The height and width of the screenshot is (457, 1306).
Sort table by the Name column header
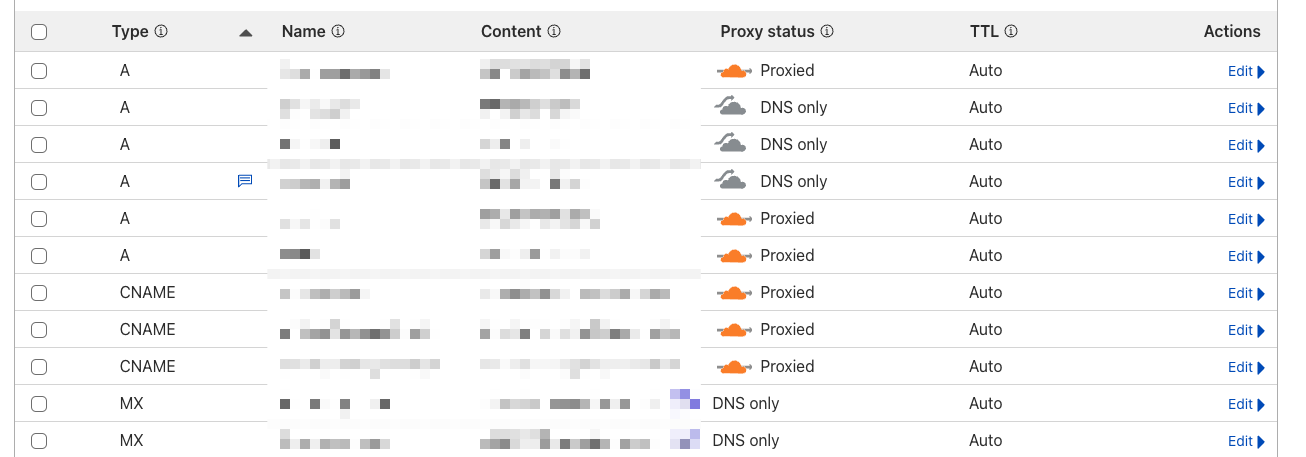click(x=304, y=32)
